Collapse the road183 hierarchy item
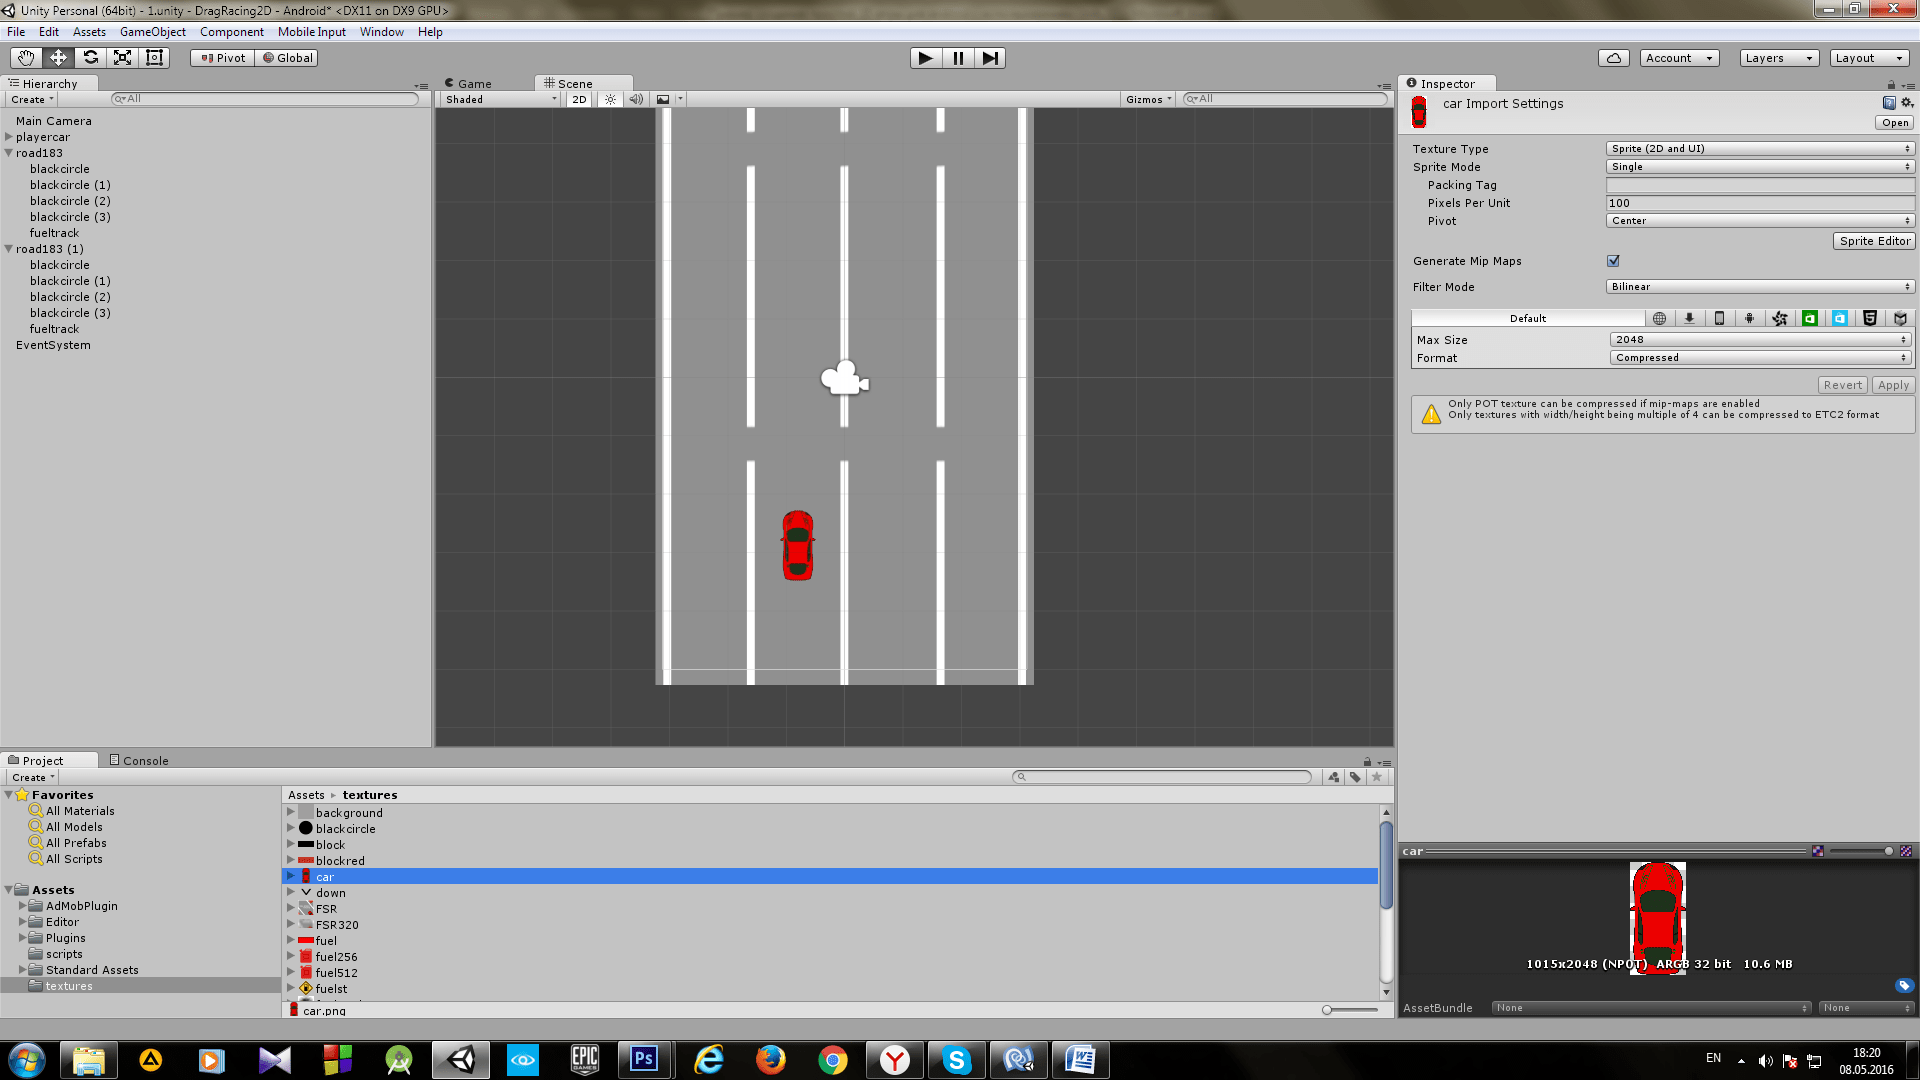Image resolution: width=1920 pixels, height=1080 pixels. [x=9, y=153]
